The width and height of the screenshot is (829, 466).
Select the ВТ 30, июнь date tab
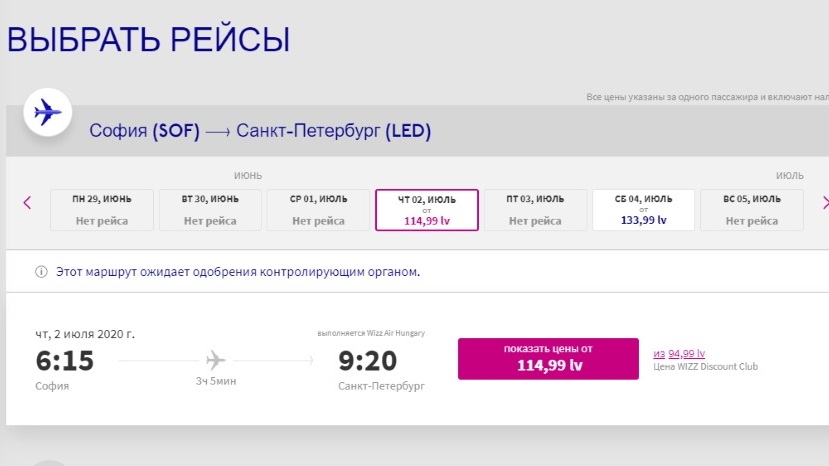point(210,210)
